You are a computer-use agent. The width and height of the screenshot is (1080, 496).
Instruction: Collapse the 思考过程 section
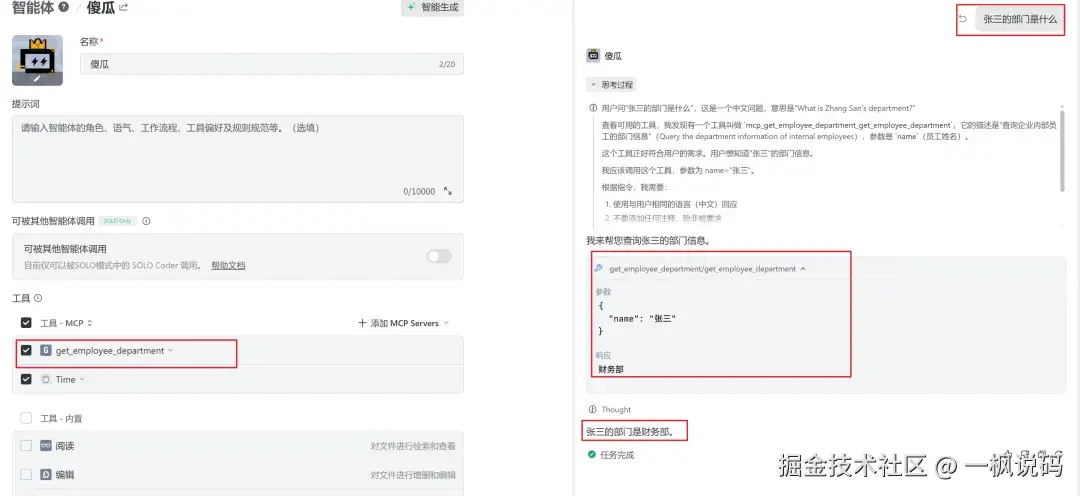[611, 85]
